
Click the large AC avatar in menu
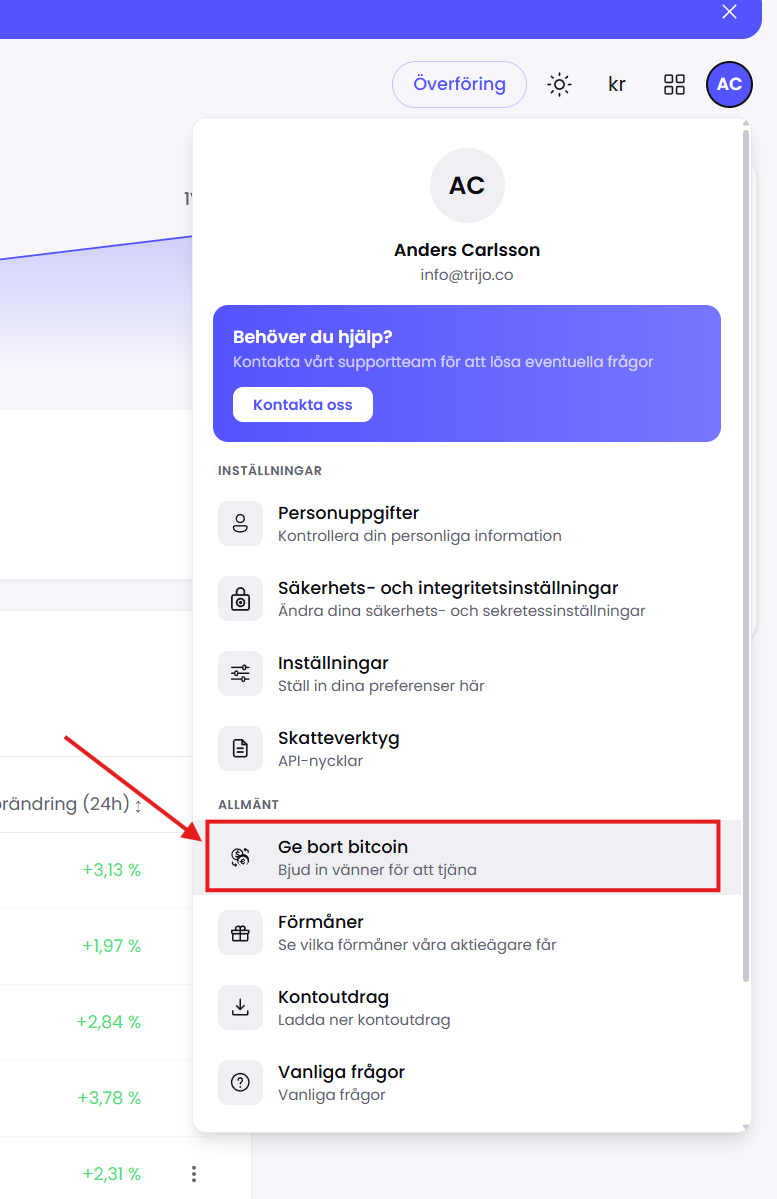click(467, 185)
